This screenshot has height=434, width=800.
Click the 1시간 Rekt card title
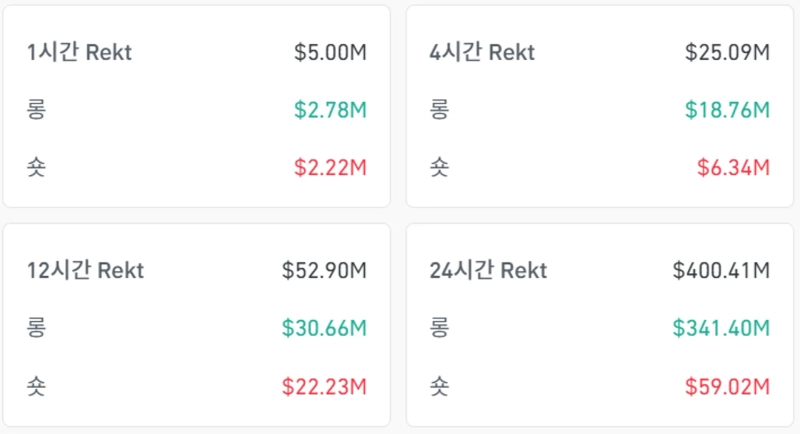point(79,52)
